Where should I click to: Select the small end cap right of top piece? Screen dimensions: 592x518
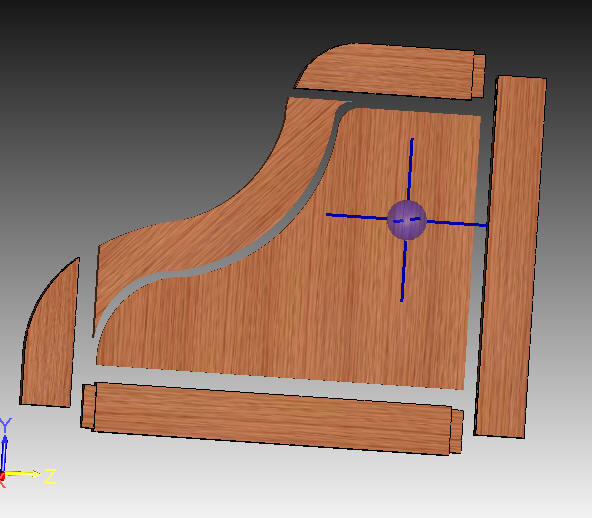pos(479,76)
